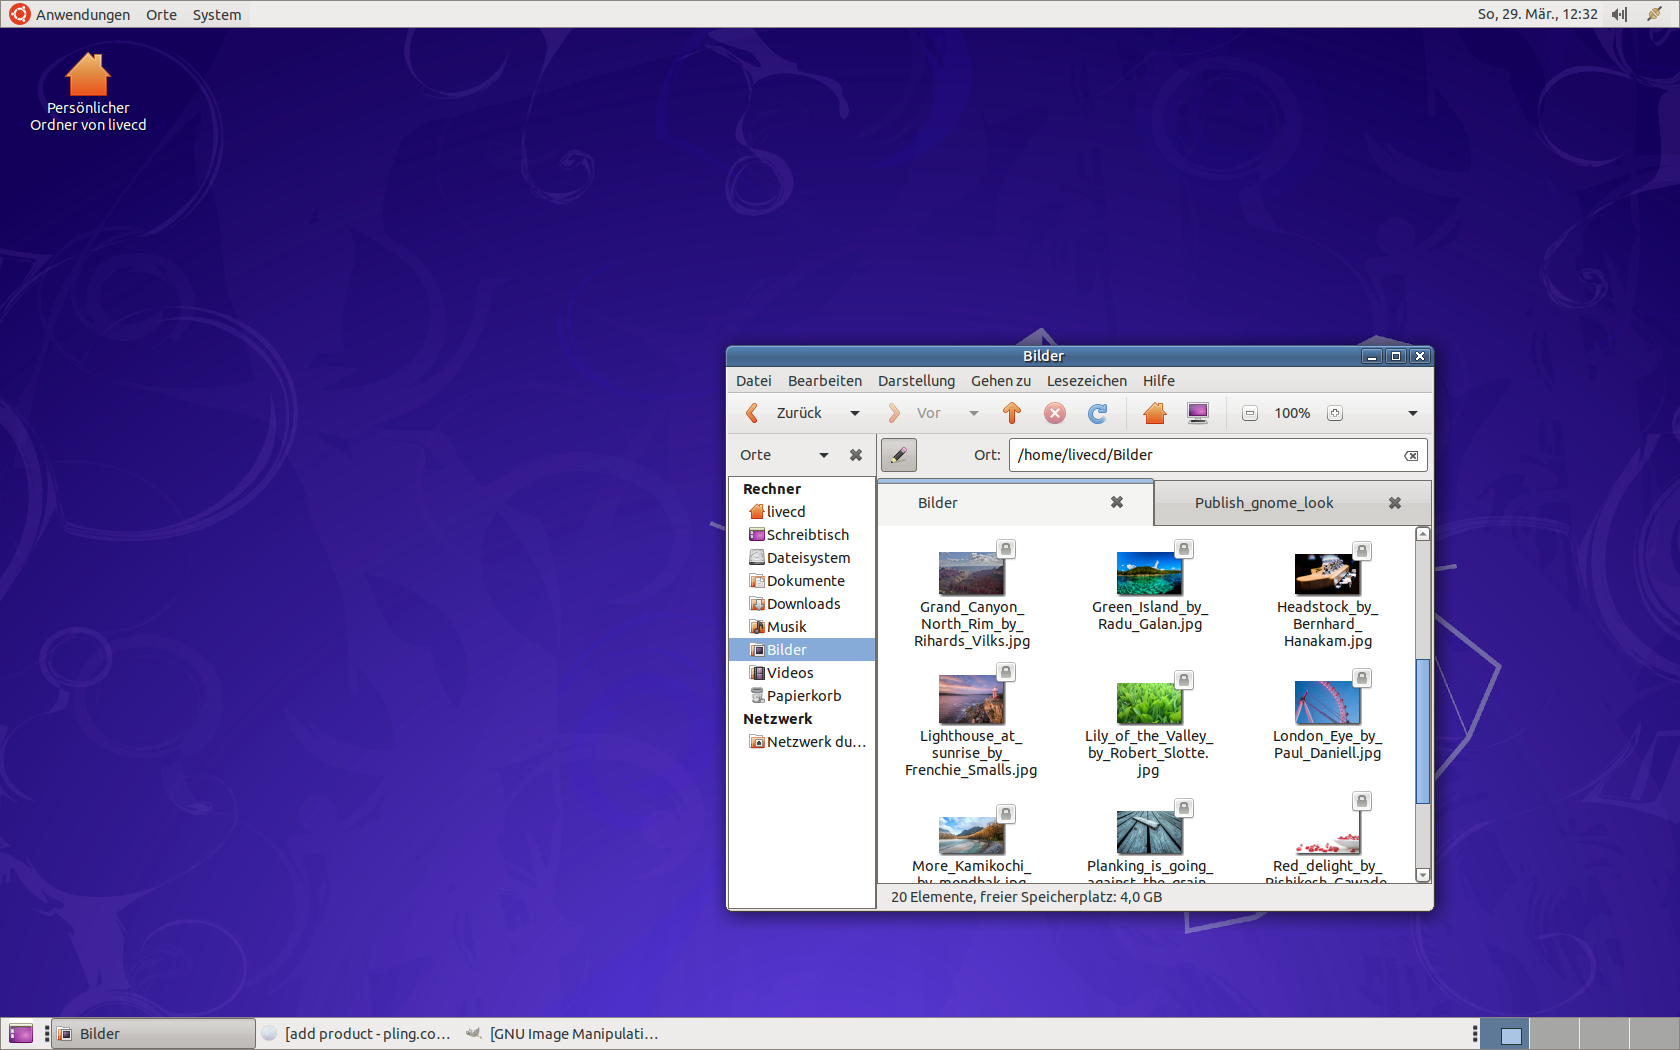The image size is (1680, 1050).
Task: Zoom out with the minus icon
Action: pos(1250,413)
